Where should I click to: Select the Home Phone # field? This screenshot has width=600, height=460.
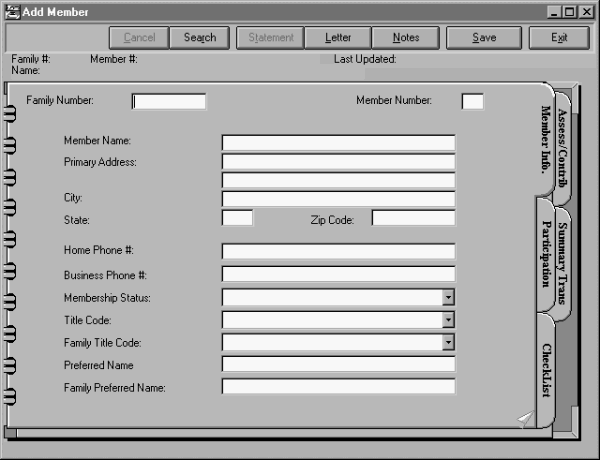pyautogui.click(x=338, y=251)
